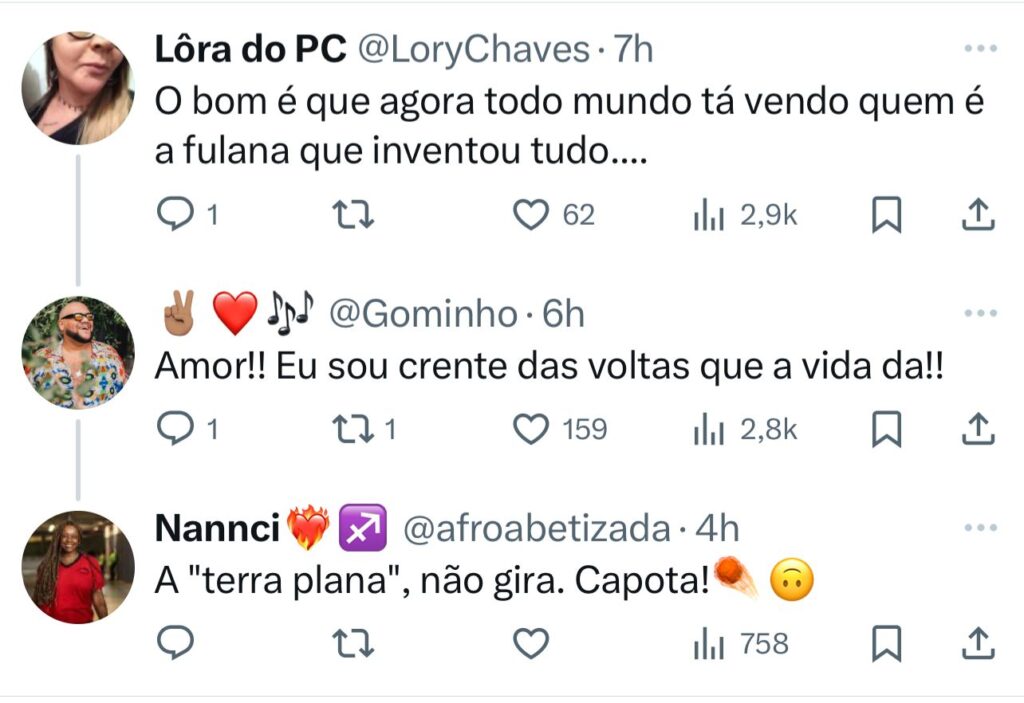Retweet Nannci's terra plana tweet
Viewport: 1024px width, 703px height.
coord(350,645)
